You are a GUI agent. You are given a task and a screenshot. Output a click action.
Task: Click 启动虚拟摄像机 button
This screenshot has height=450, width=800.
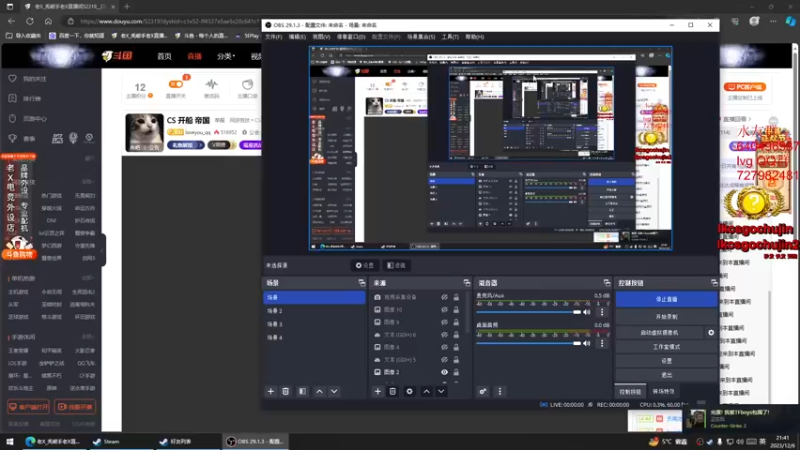(659, 332)
